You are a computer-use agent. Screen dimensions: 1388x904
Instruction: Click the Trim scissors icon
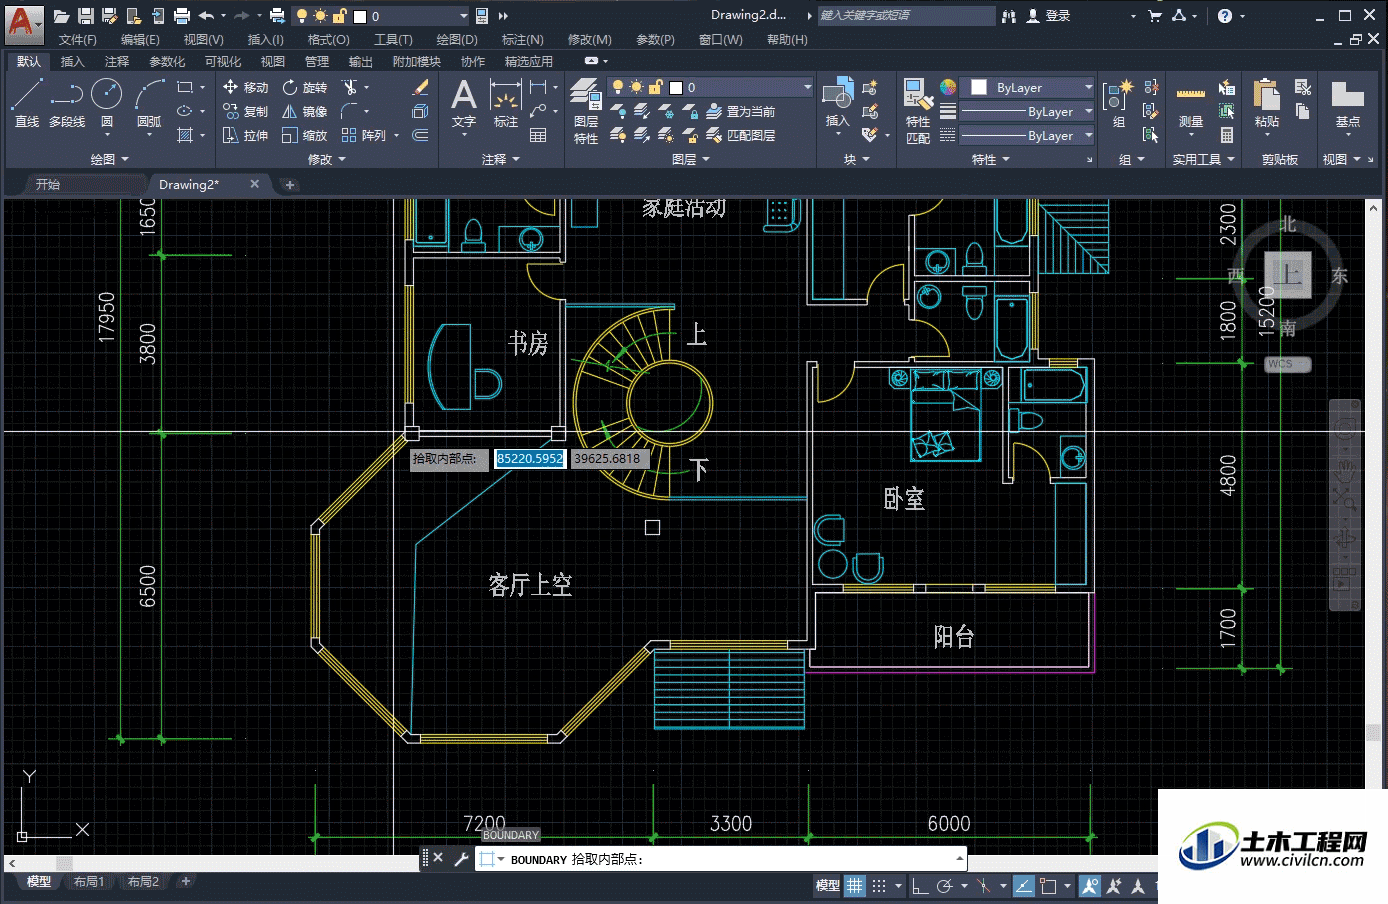(349, 88)
